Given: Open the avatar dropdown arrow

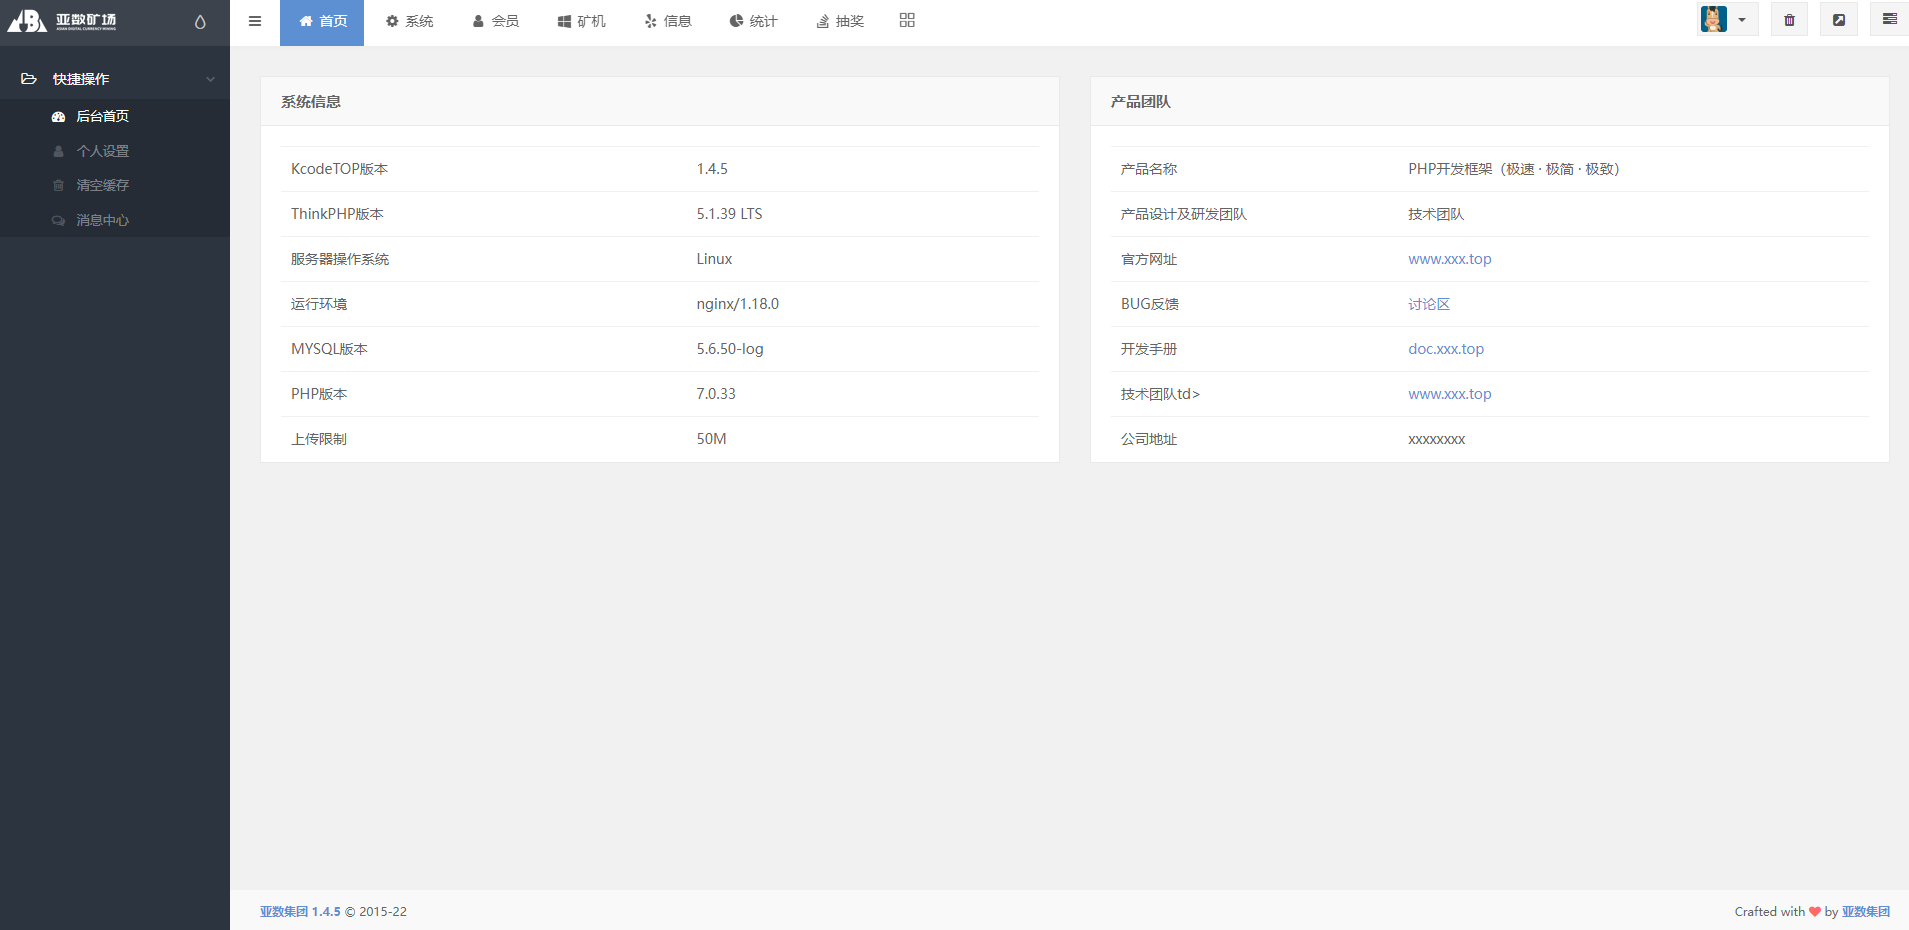Looking at the screenshot, I should [x=1744, y=19].
